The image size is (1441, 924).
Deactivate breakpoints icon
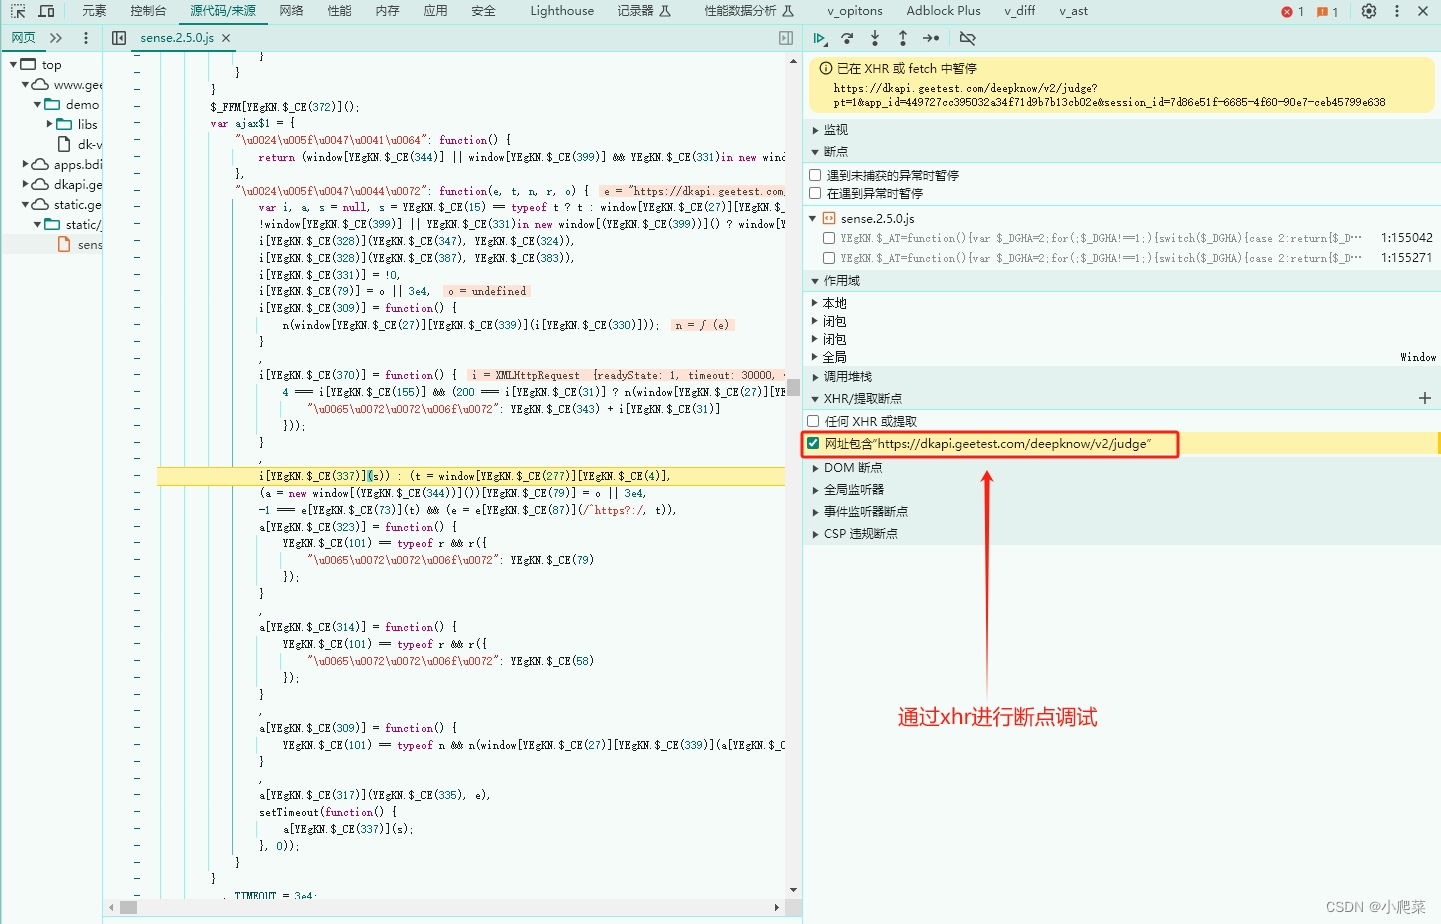tap(967, 38)
